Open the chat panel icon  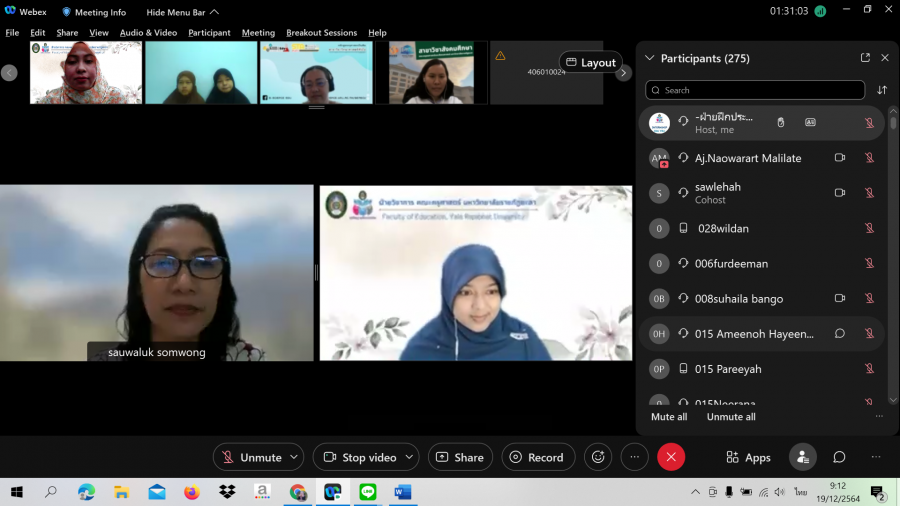coord(839,457)
